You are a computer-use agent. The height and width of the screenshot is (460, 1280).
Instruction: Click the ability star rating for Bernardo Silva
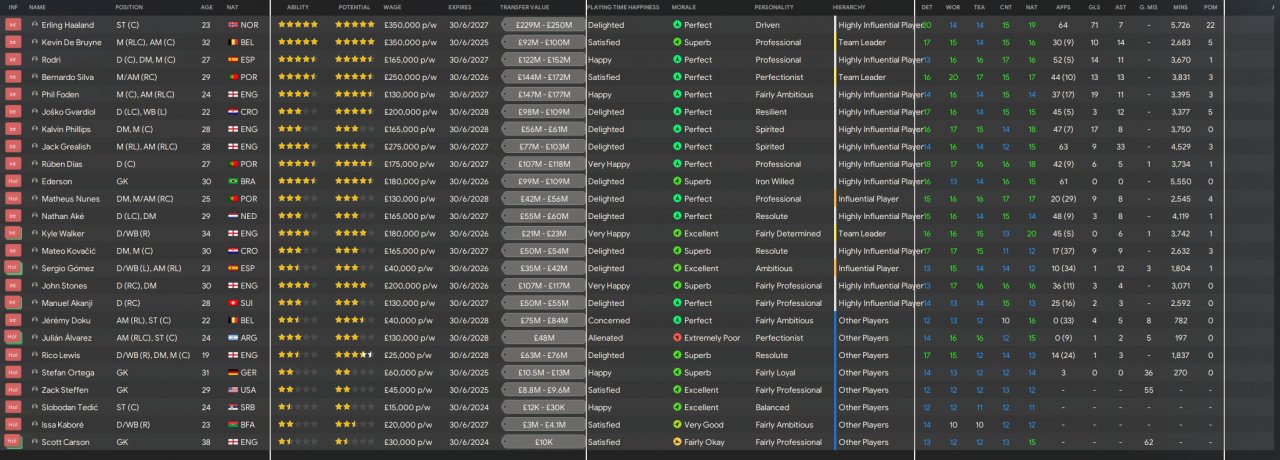click(x=298, y=77)
